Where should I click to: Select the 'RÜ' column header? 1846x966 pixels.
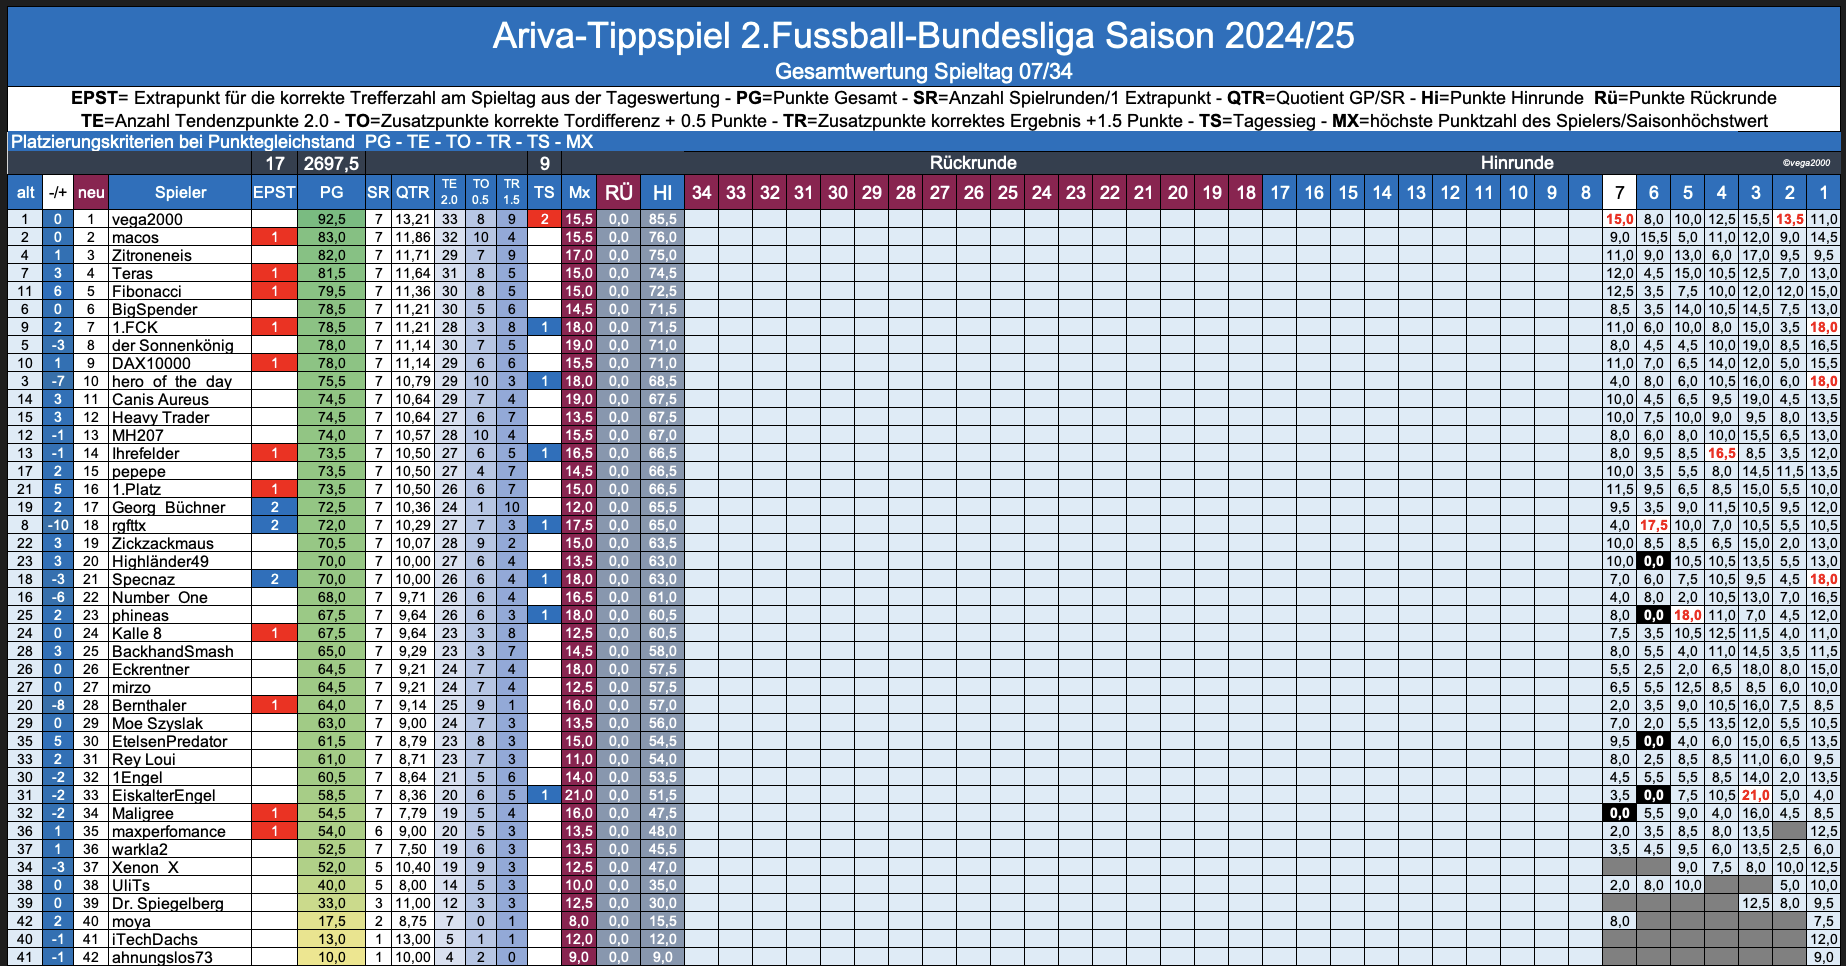619,193
